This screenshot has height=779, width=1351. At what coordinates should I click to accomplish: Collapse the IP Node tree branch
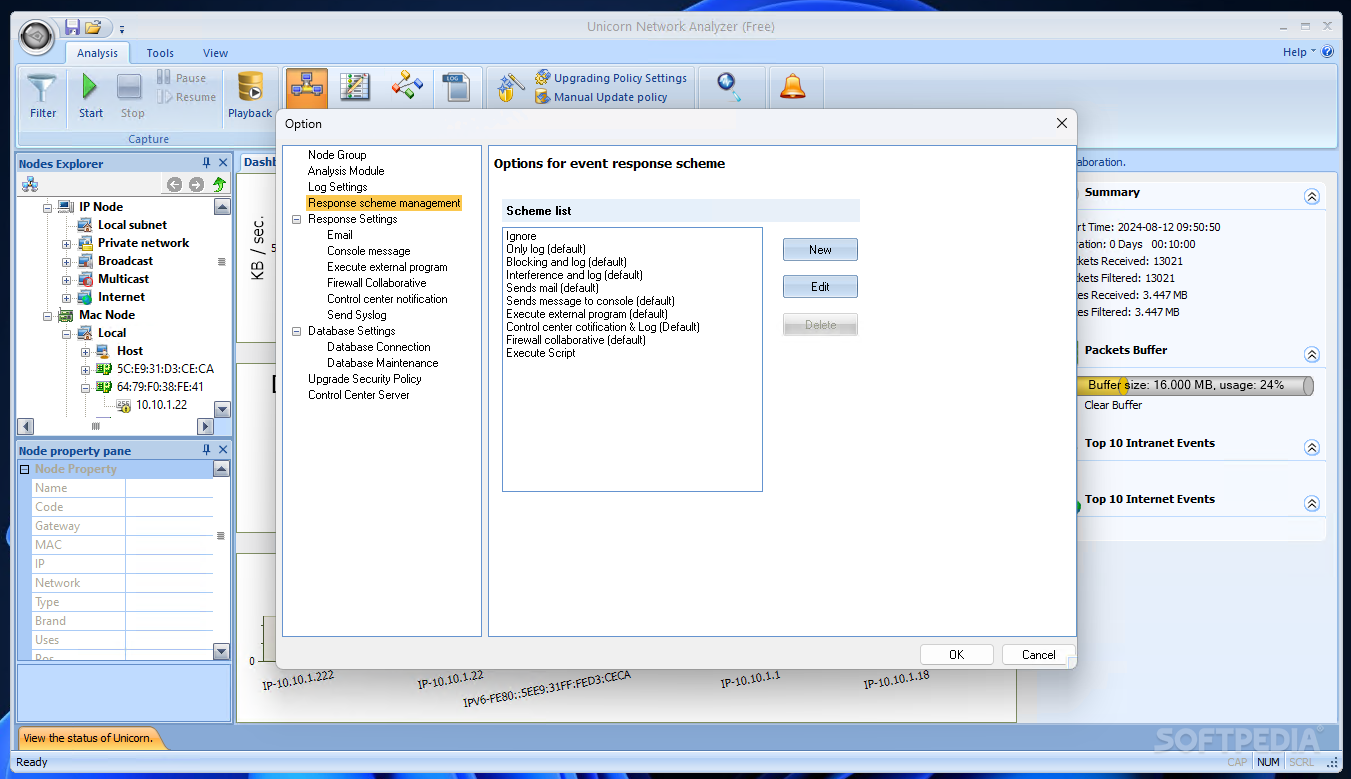point(47,207)
